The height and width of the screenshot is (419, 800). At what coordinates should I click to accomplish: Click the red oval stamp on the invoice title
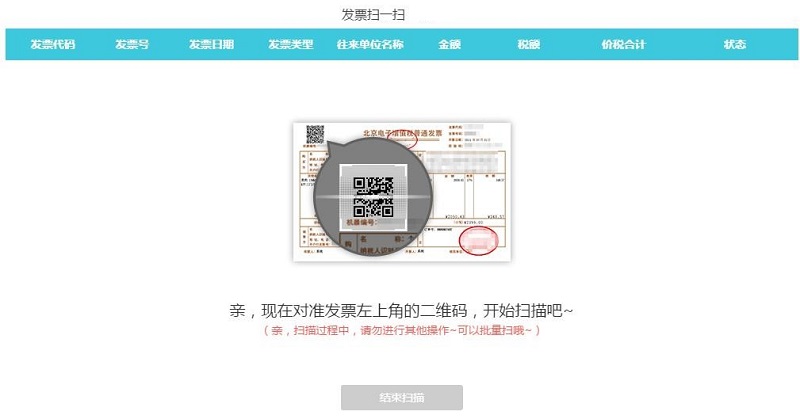pos(402,138)
